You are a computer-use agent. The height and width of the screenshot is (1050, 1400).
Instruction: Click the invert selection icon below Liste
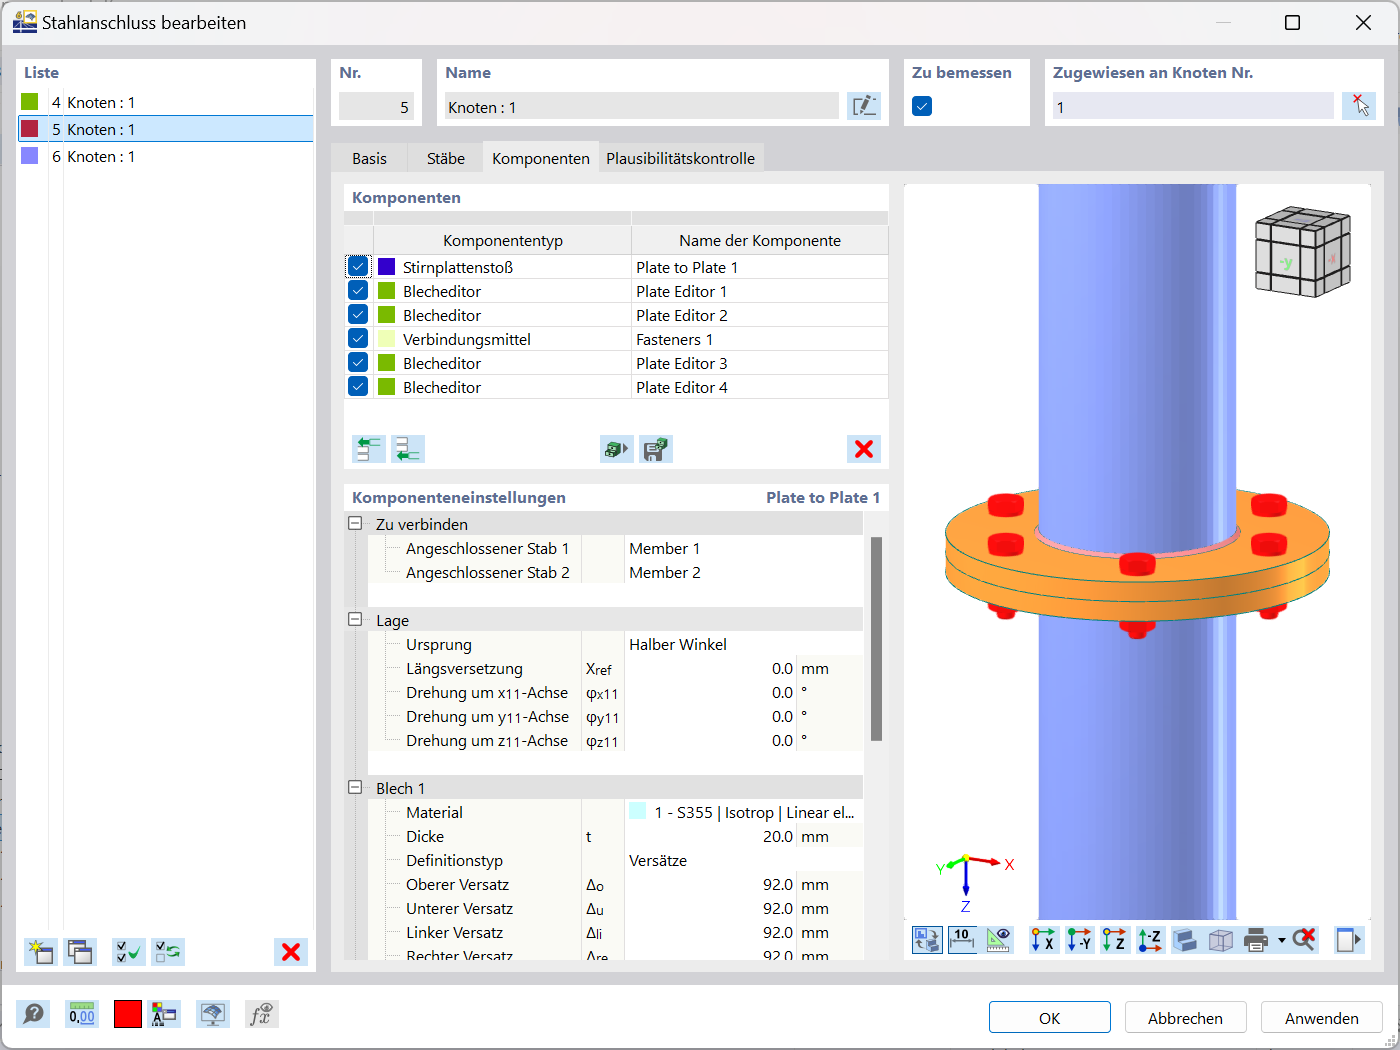(168, 952)
